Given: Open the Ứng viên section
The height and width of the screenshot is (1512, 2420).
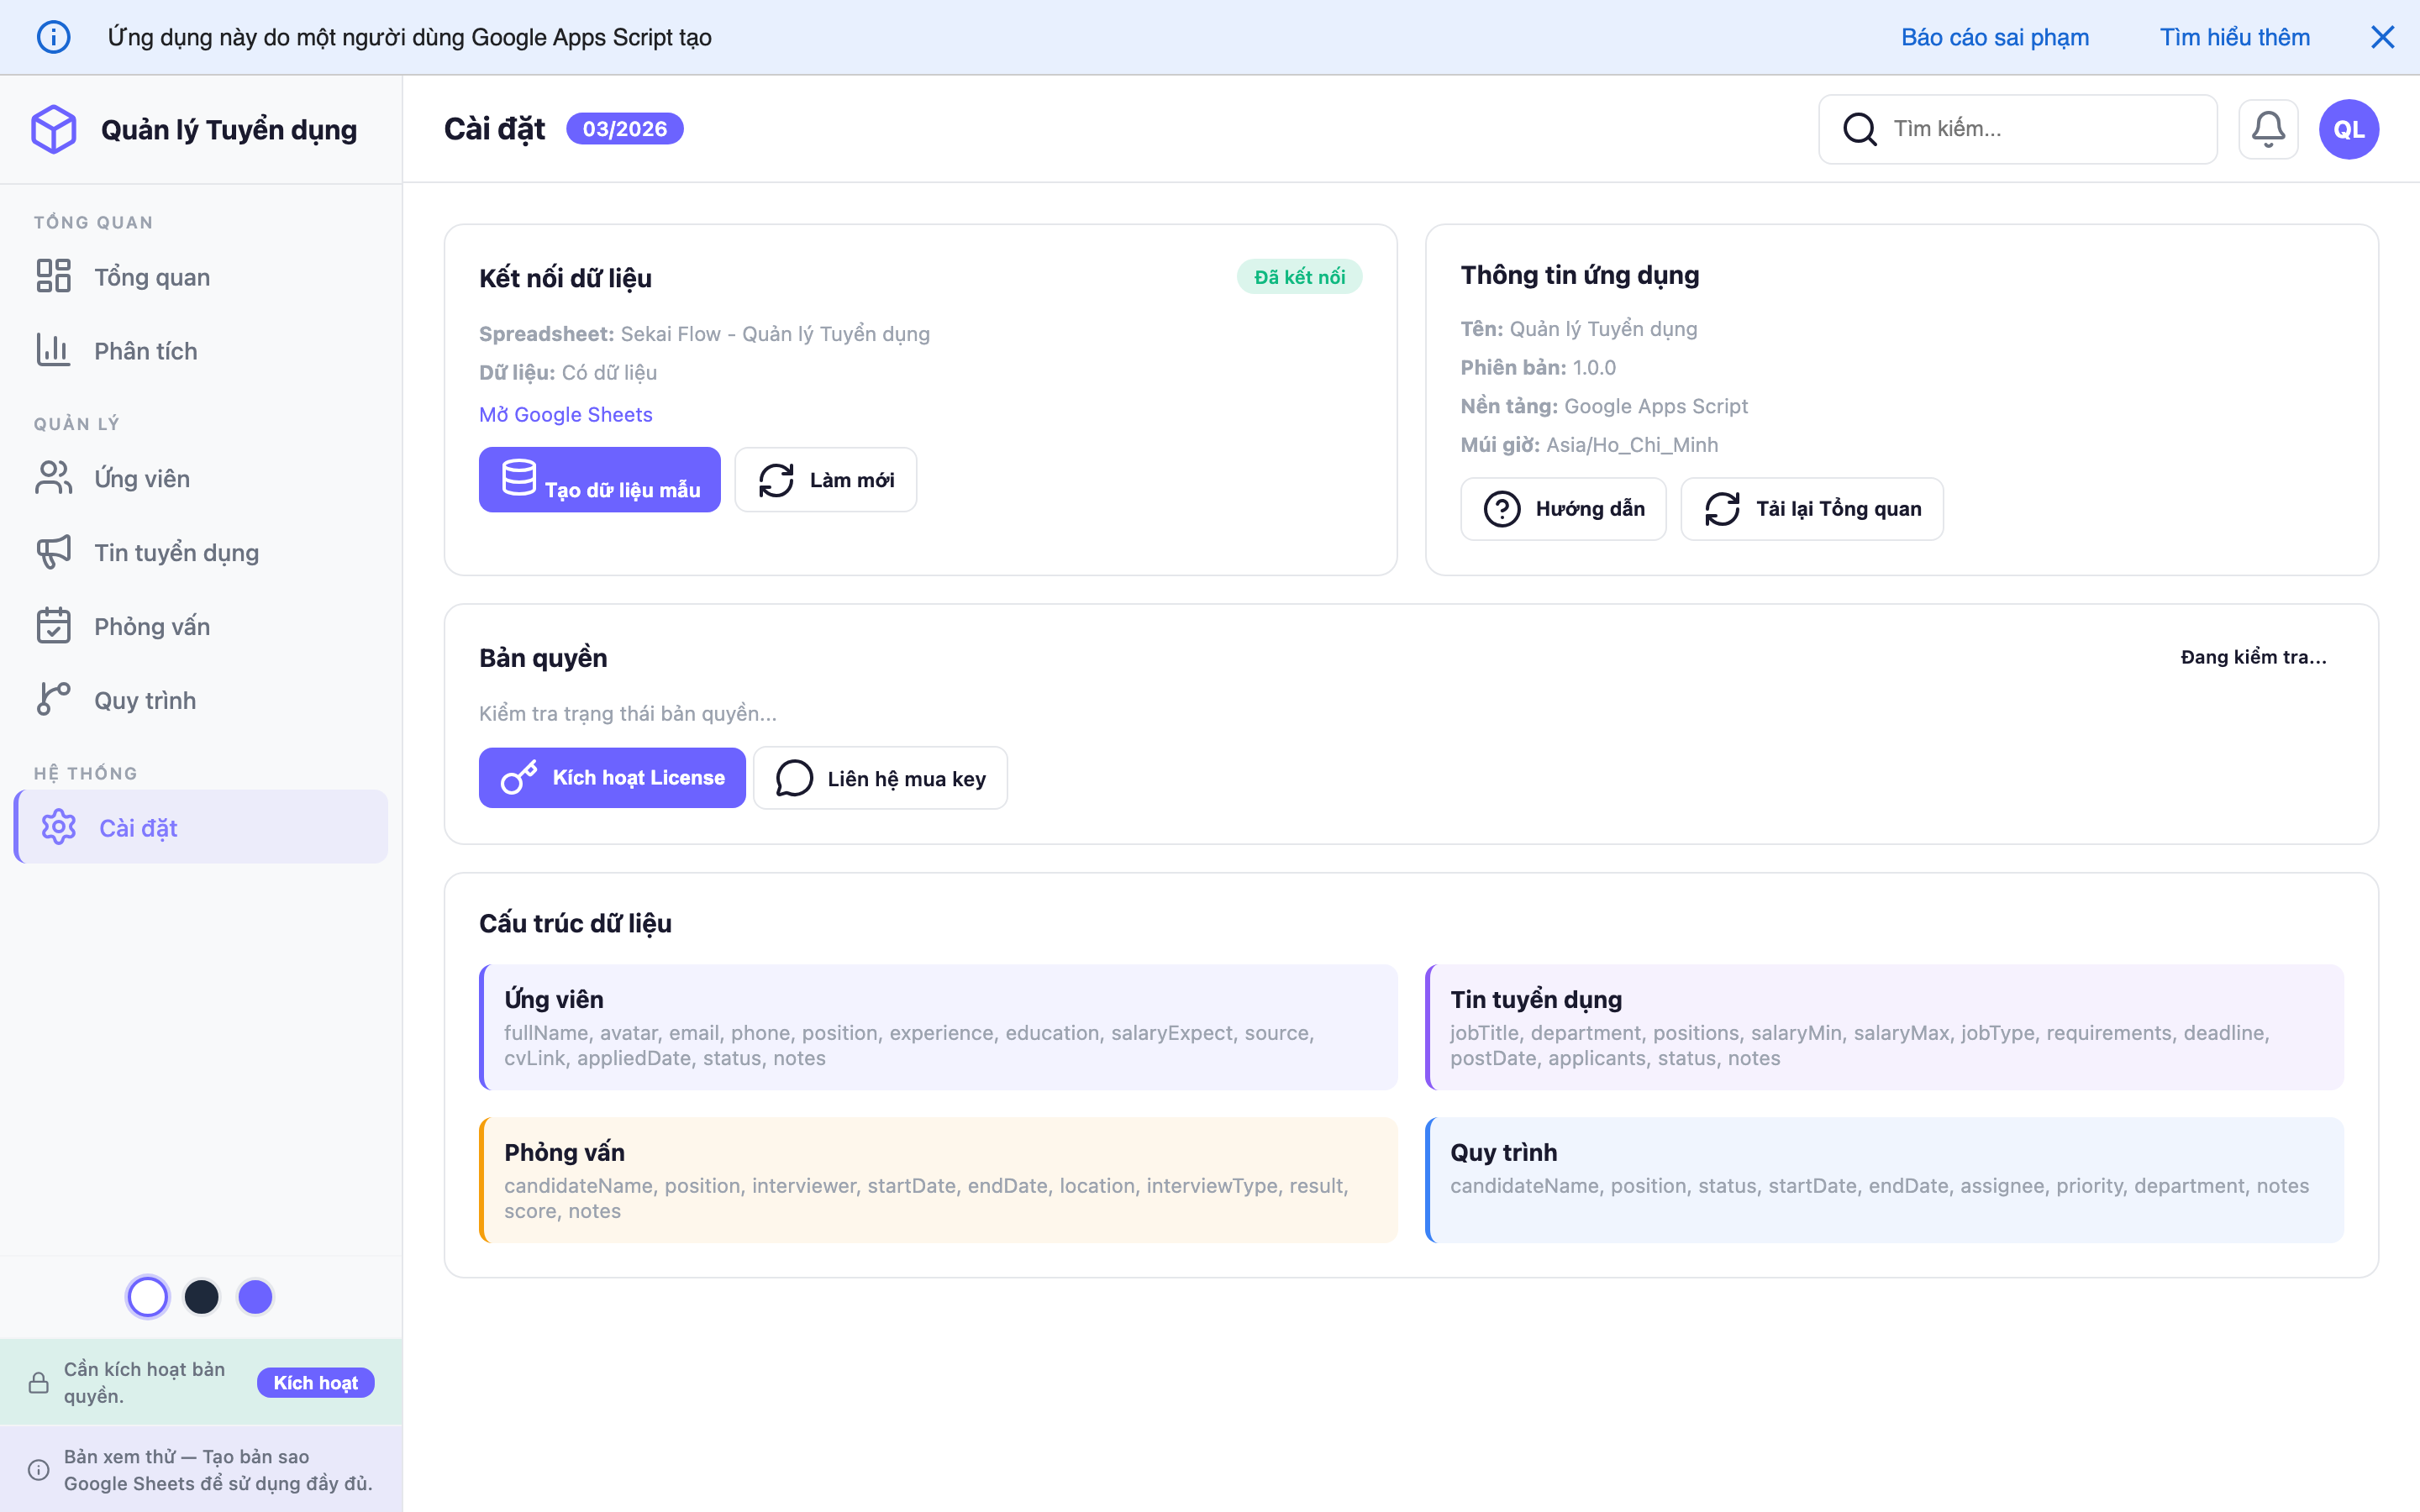Looking at the screenshot, I should click(x=142, y=479).
